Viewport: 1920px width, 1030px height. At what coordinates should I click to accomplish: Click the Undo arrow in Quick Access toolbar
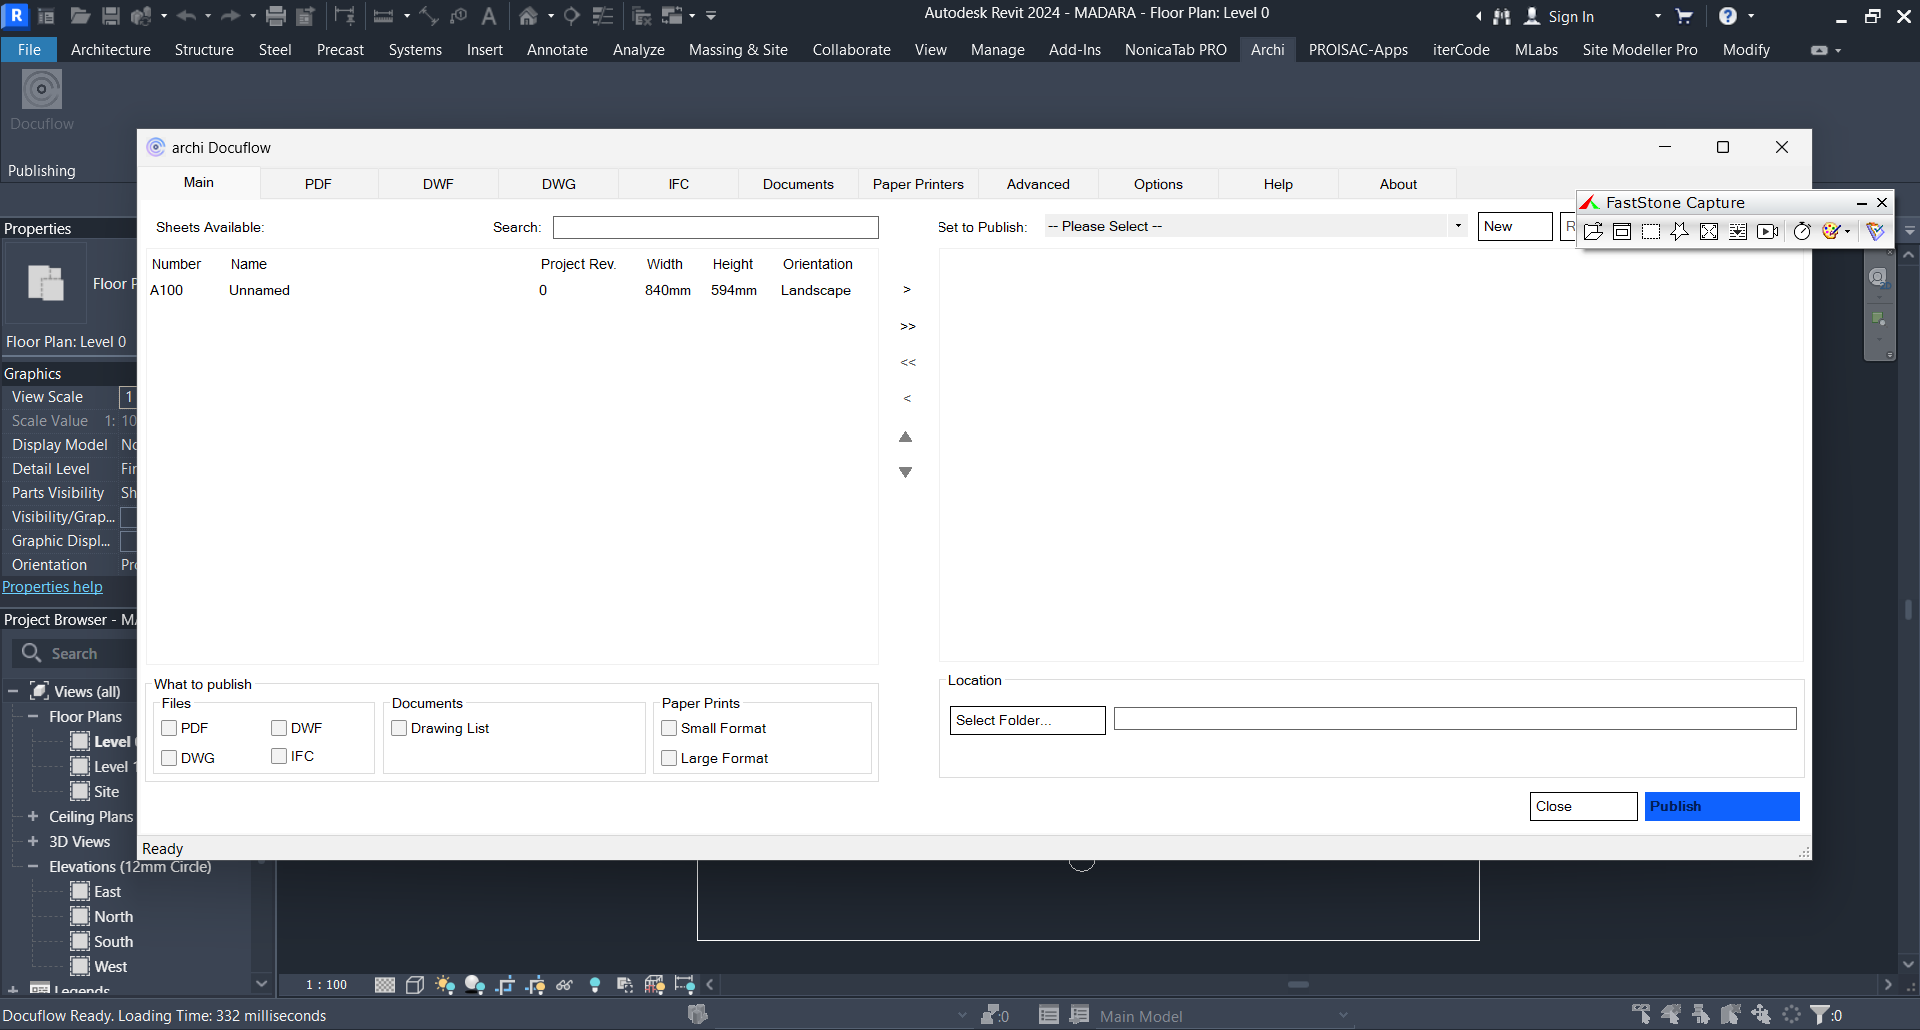tap(186, 16)
